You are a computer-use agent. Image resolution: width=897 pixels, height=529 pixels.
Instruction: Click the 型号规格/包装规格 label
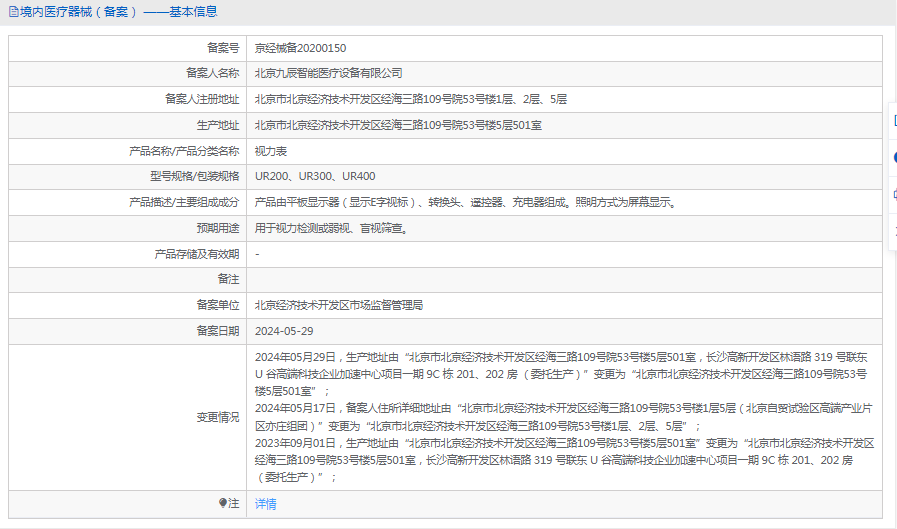195,176
